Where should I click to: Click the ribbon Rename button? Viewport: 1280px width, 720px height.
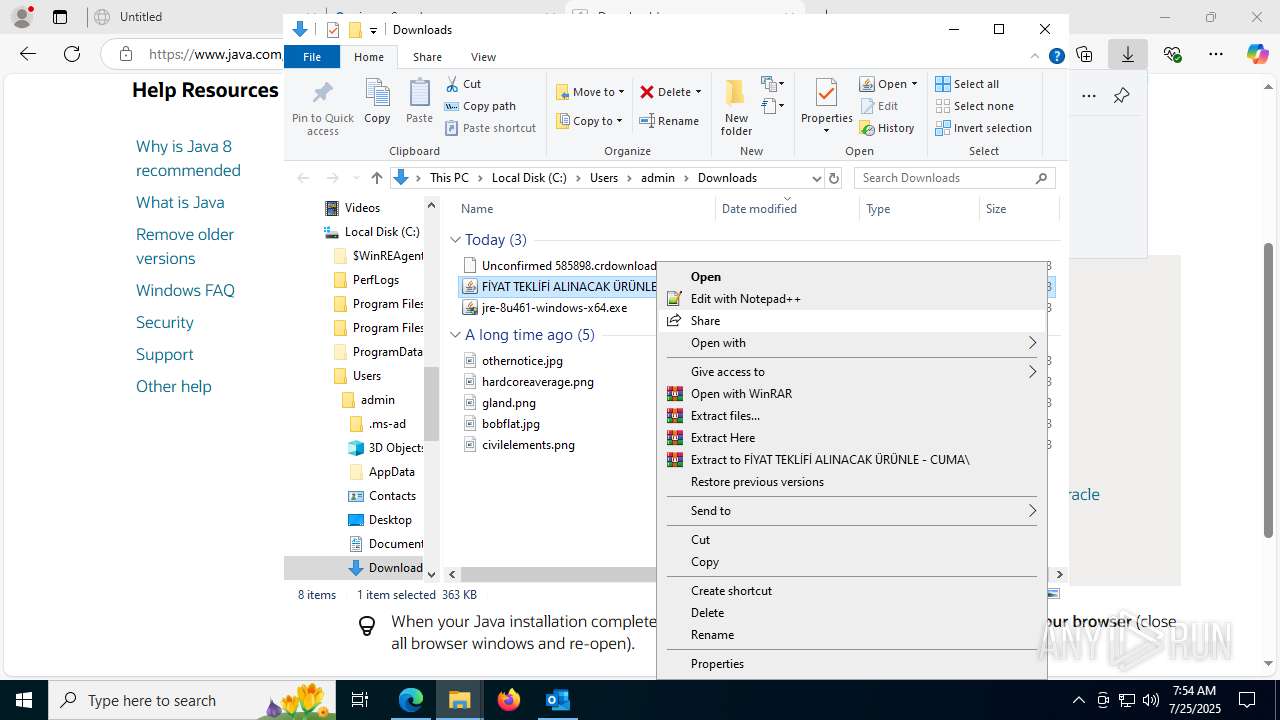point(670,121)
